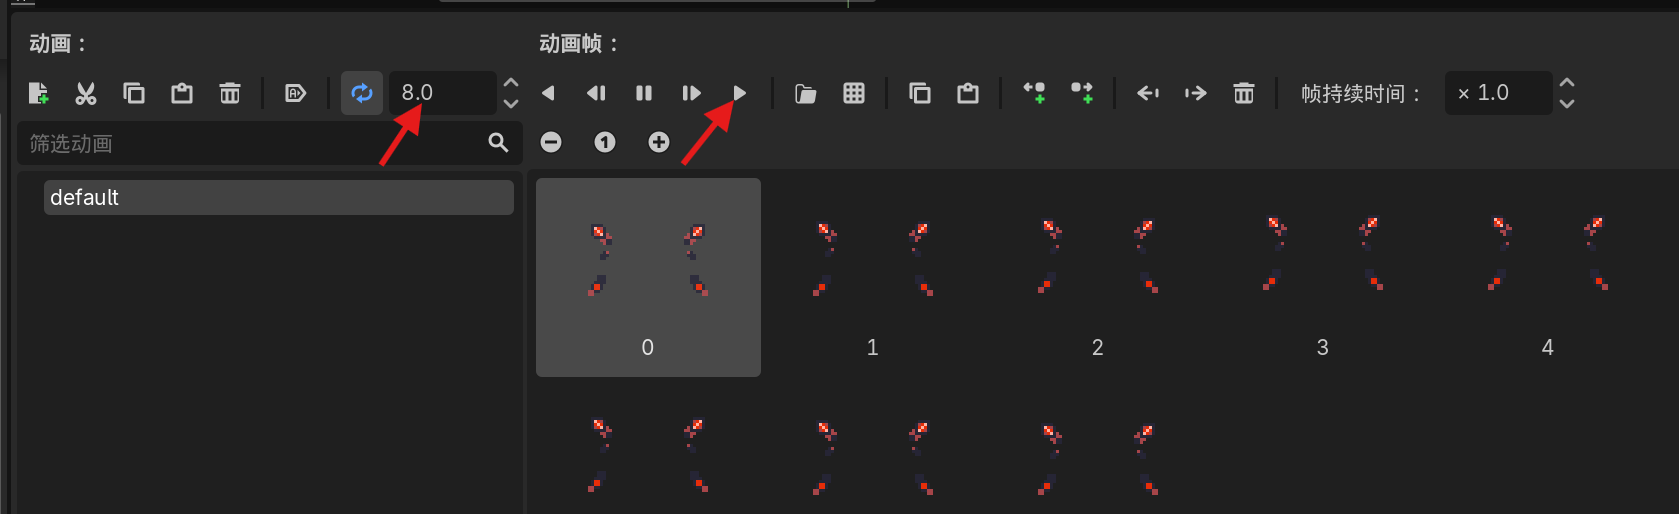Edit the frame duration field × 1.0
The image size is (1679, 514).
coord(1498,93)
